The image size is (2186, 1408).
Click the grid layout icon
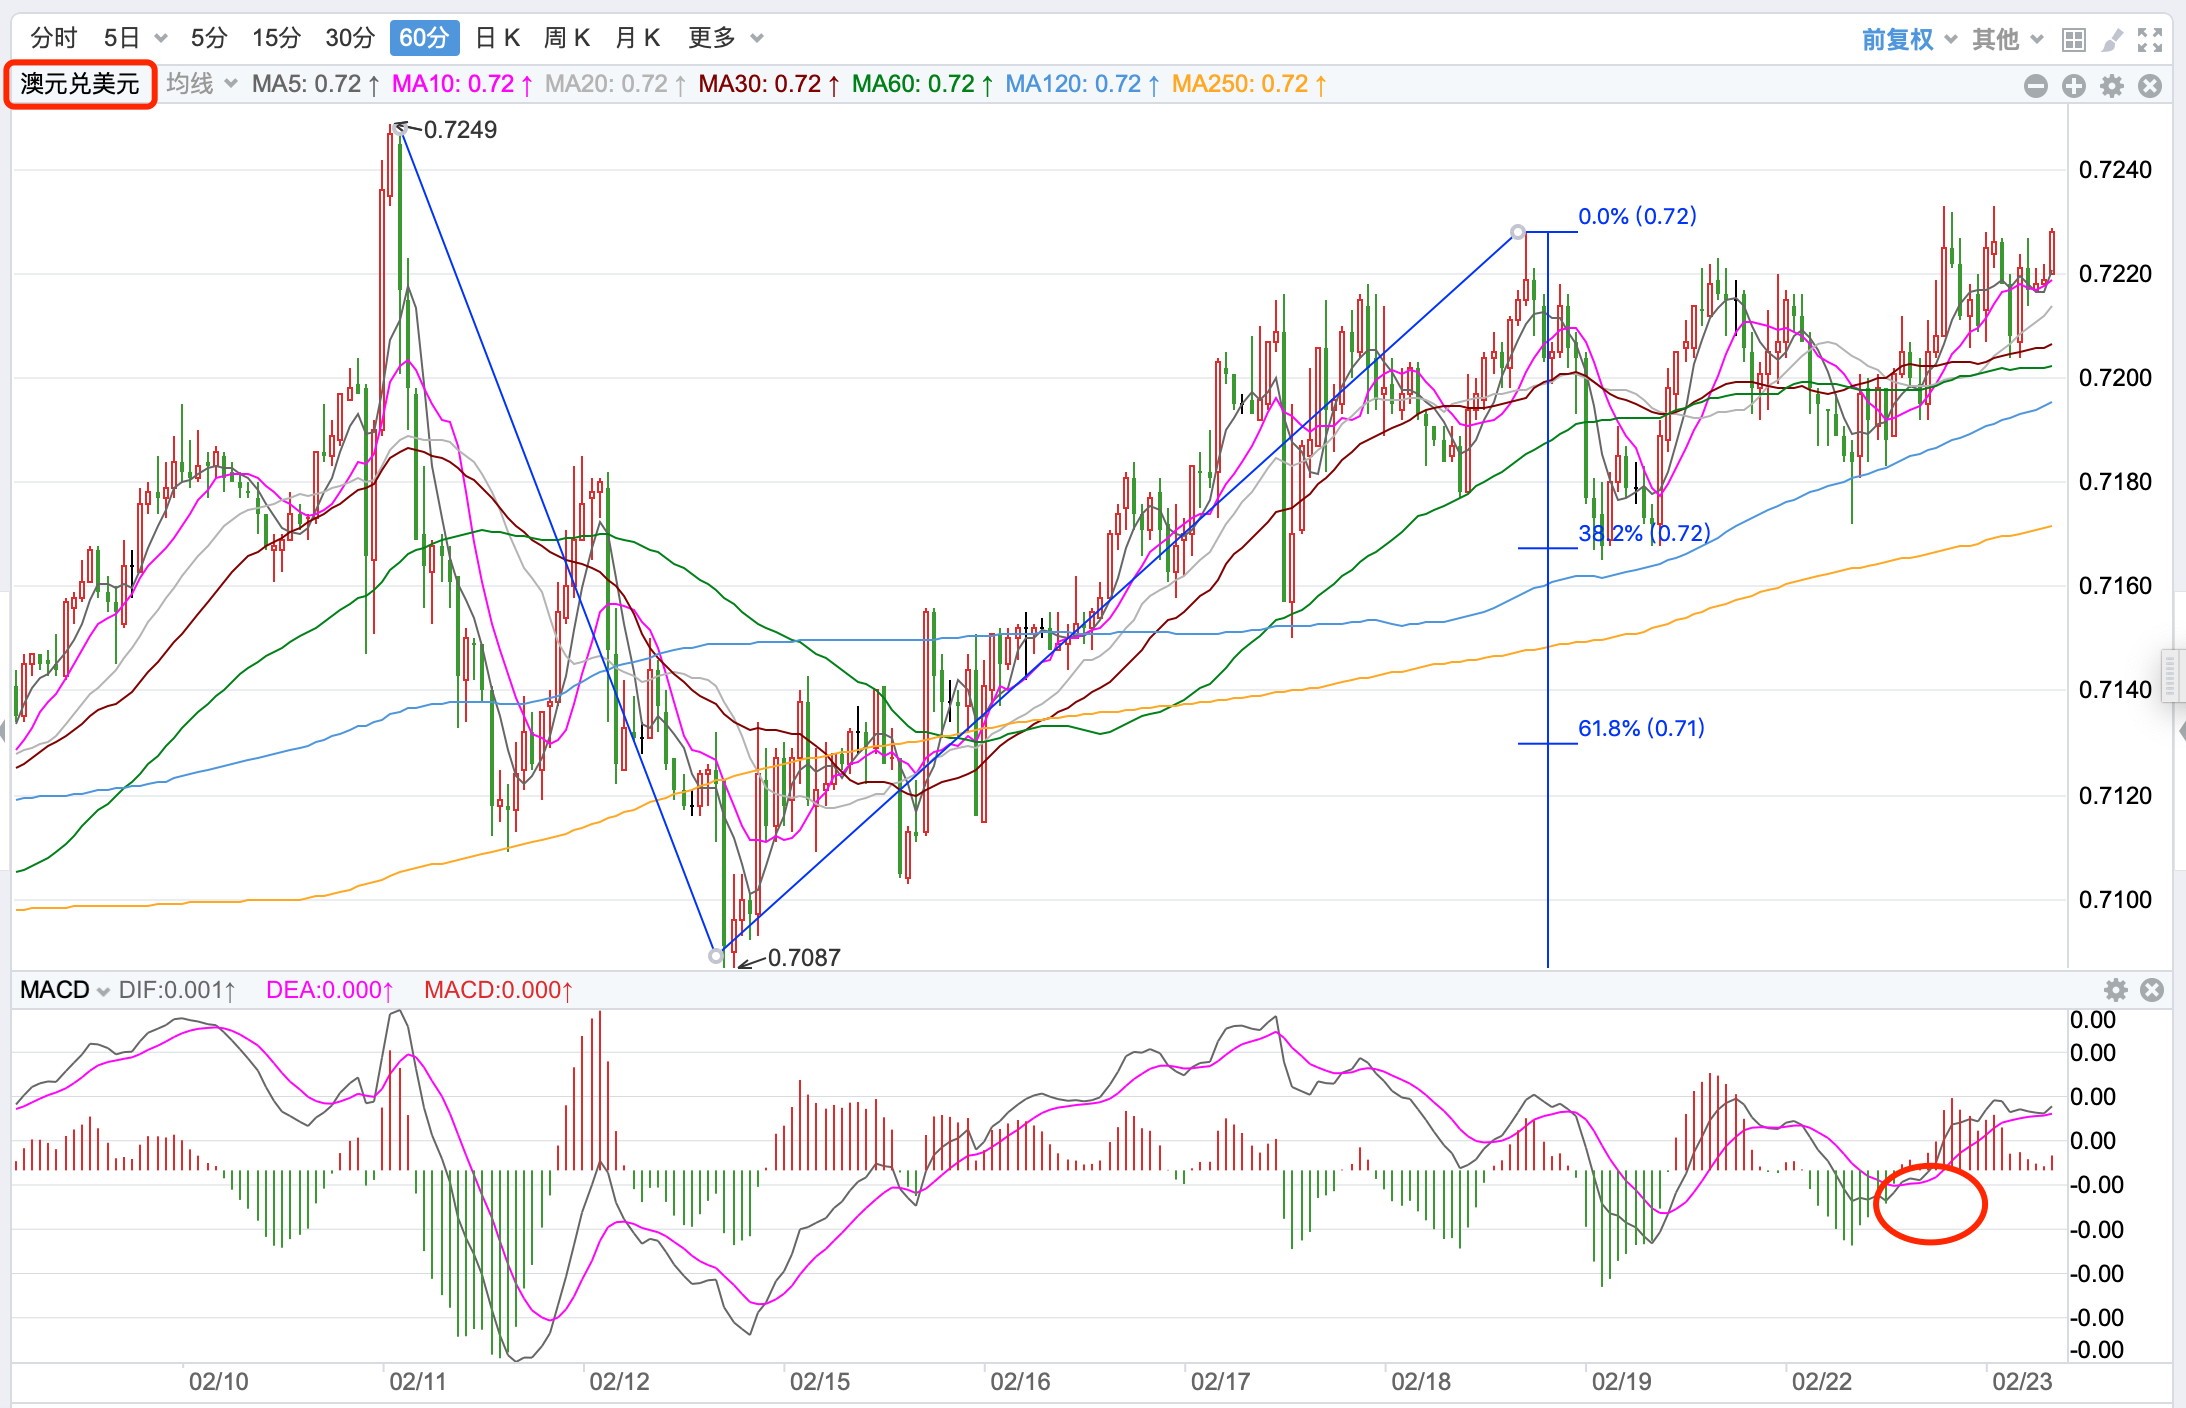pyautogui.click(x=2074, y=40)
